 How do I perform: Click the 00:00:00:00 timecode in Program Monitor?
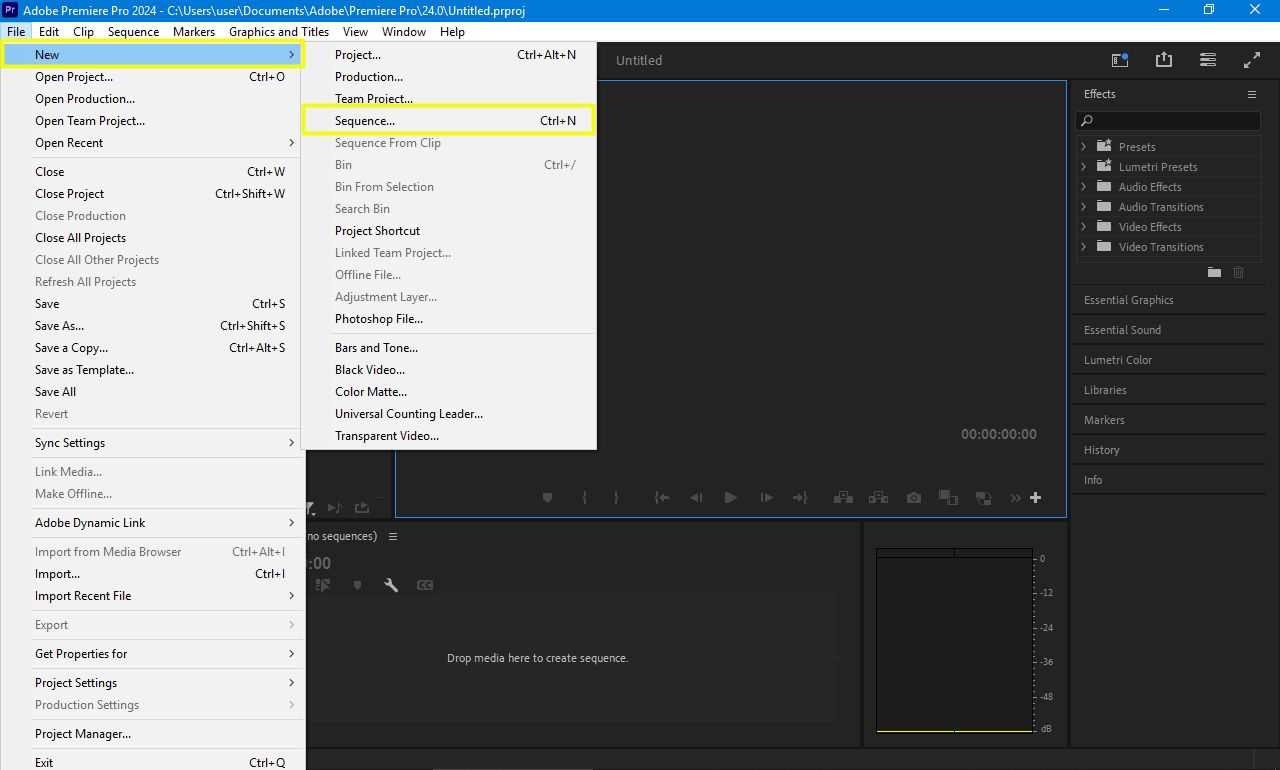[x=998, y=434]
